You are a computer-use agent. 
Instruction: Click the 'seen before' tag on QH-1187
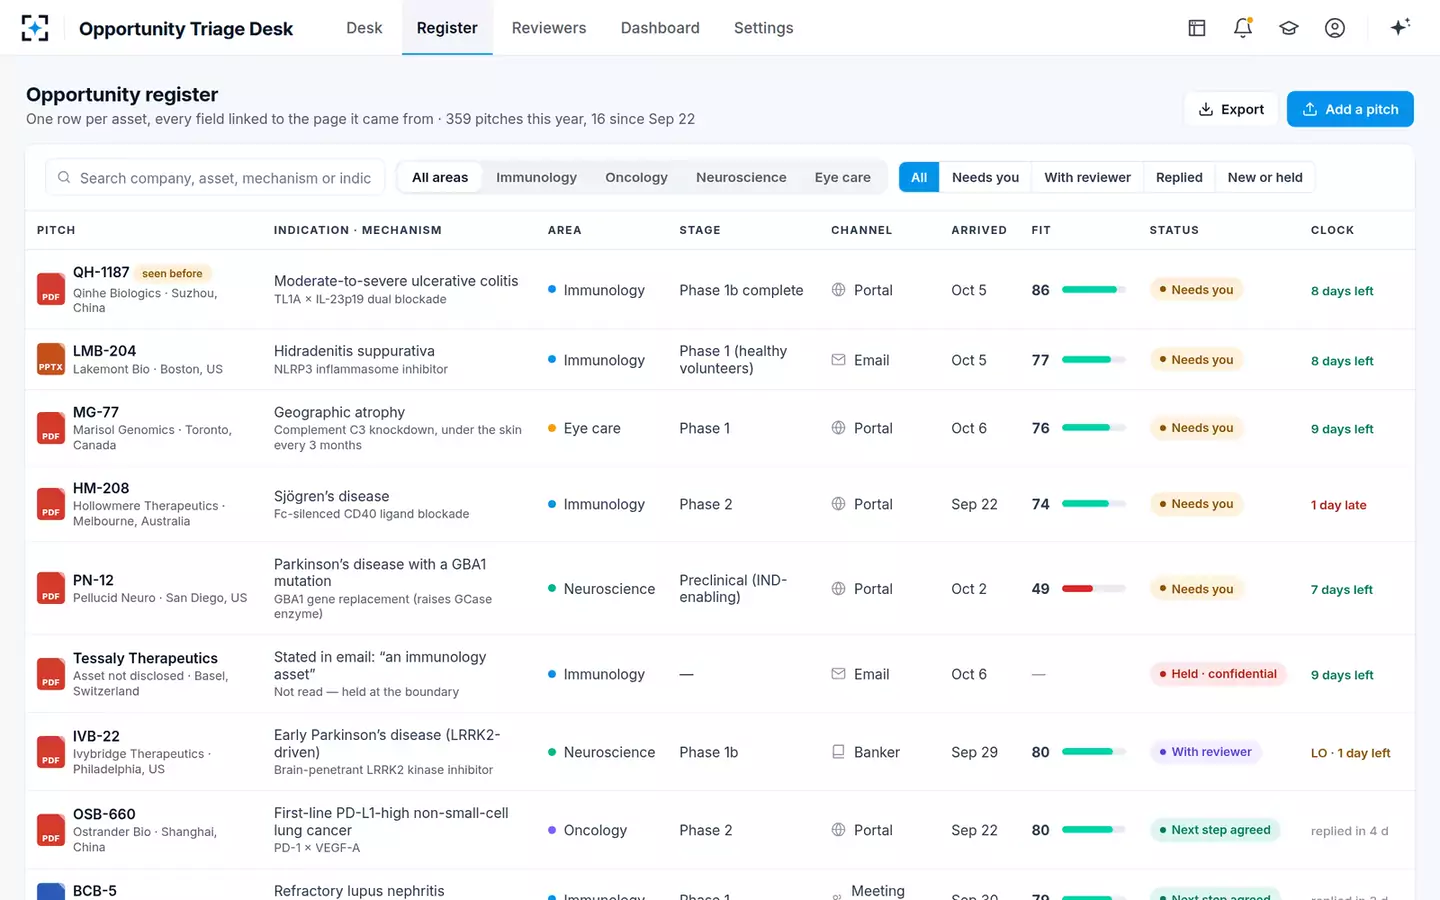[172, 273]
